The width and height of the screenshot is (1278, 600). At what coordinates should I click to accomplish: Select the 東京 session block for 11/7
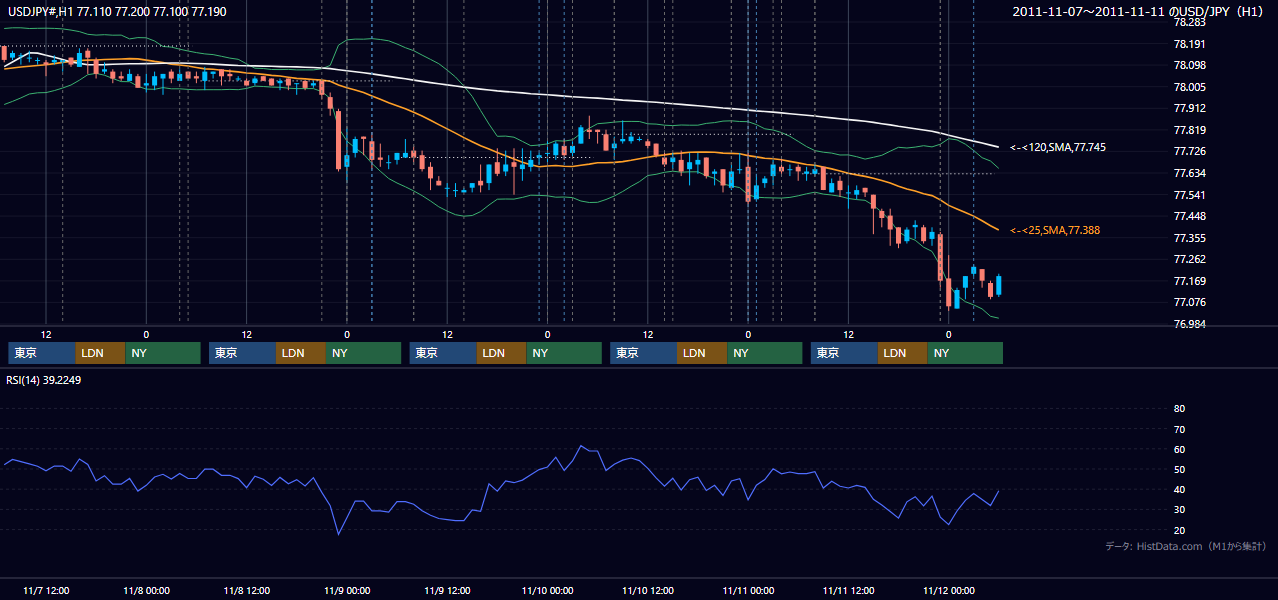click(42, 353)
